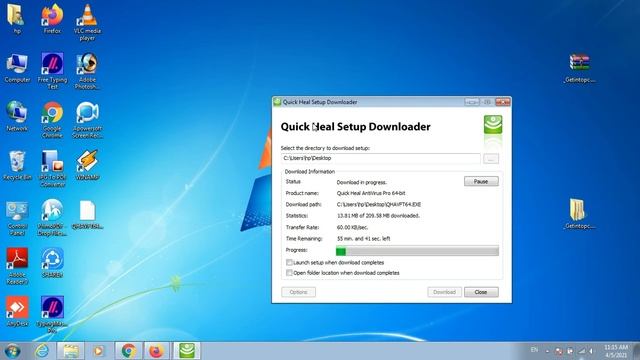The width and height of the screenshot is (640, 360).
Task: Open the Control Panel desktop icon
Action: pos(17,218)
